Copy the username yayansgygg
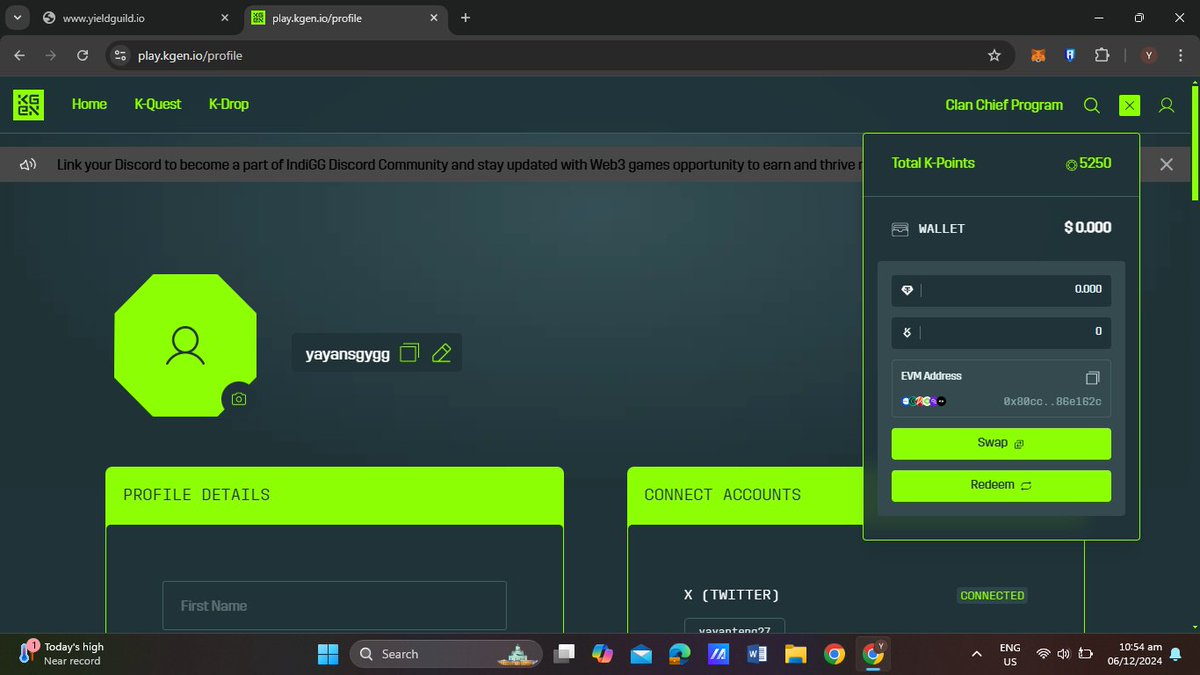 click(x=409, y=353)
